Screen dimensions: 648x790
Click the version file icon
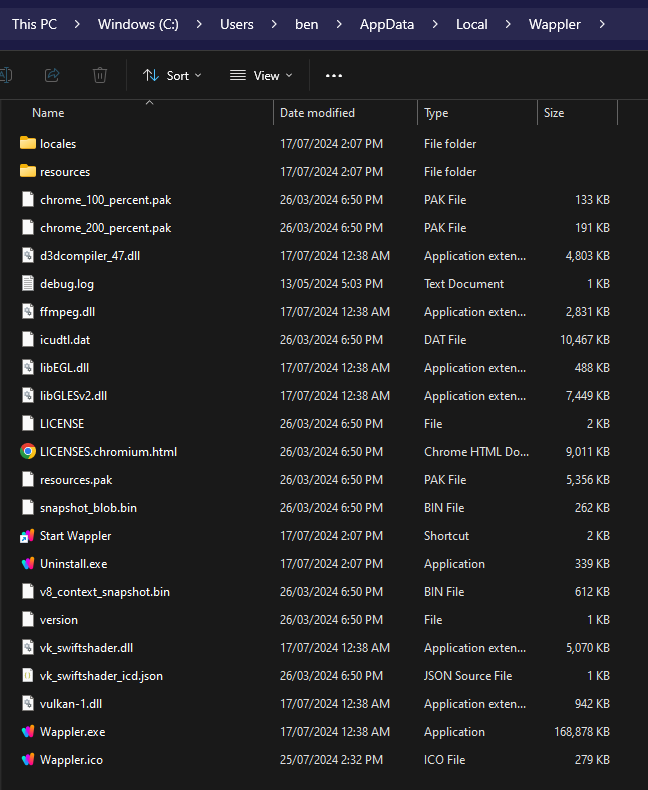pos(28,620)
